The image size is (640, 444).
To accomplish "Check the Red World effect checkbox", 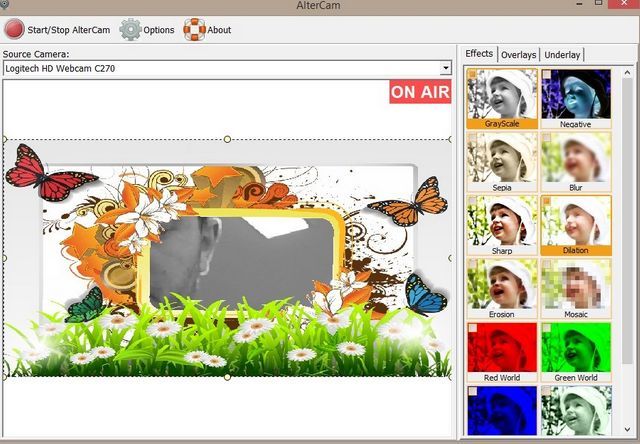I will coord(472,328).
